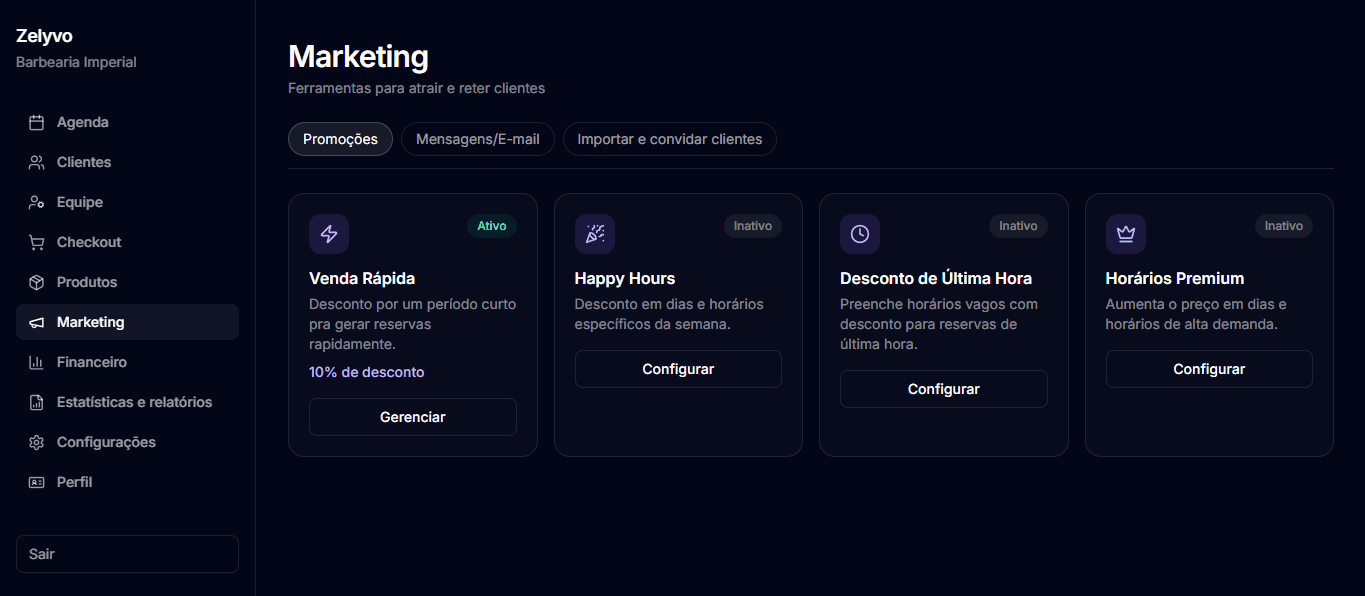
Task: Click the report icon beside Estatísticas e relatórios
Action: coord(37,402)
